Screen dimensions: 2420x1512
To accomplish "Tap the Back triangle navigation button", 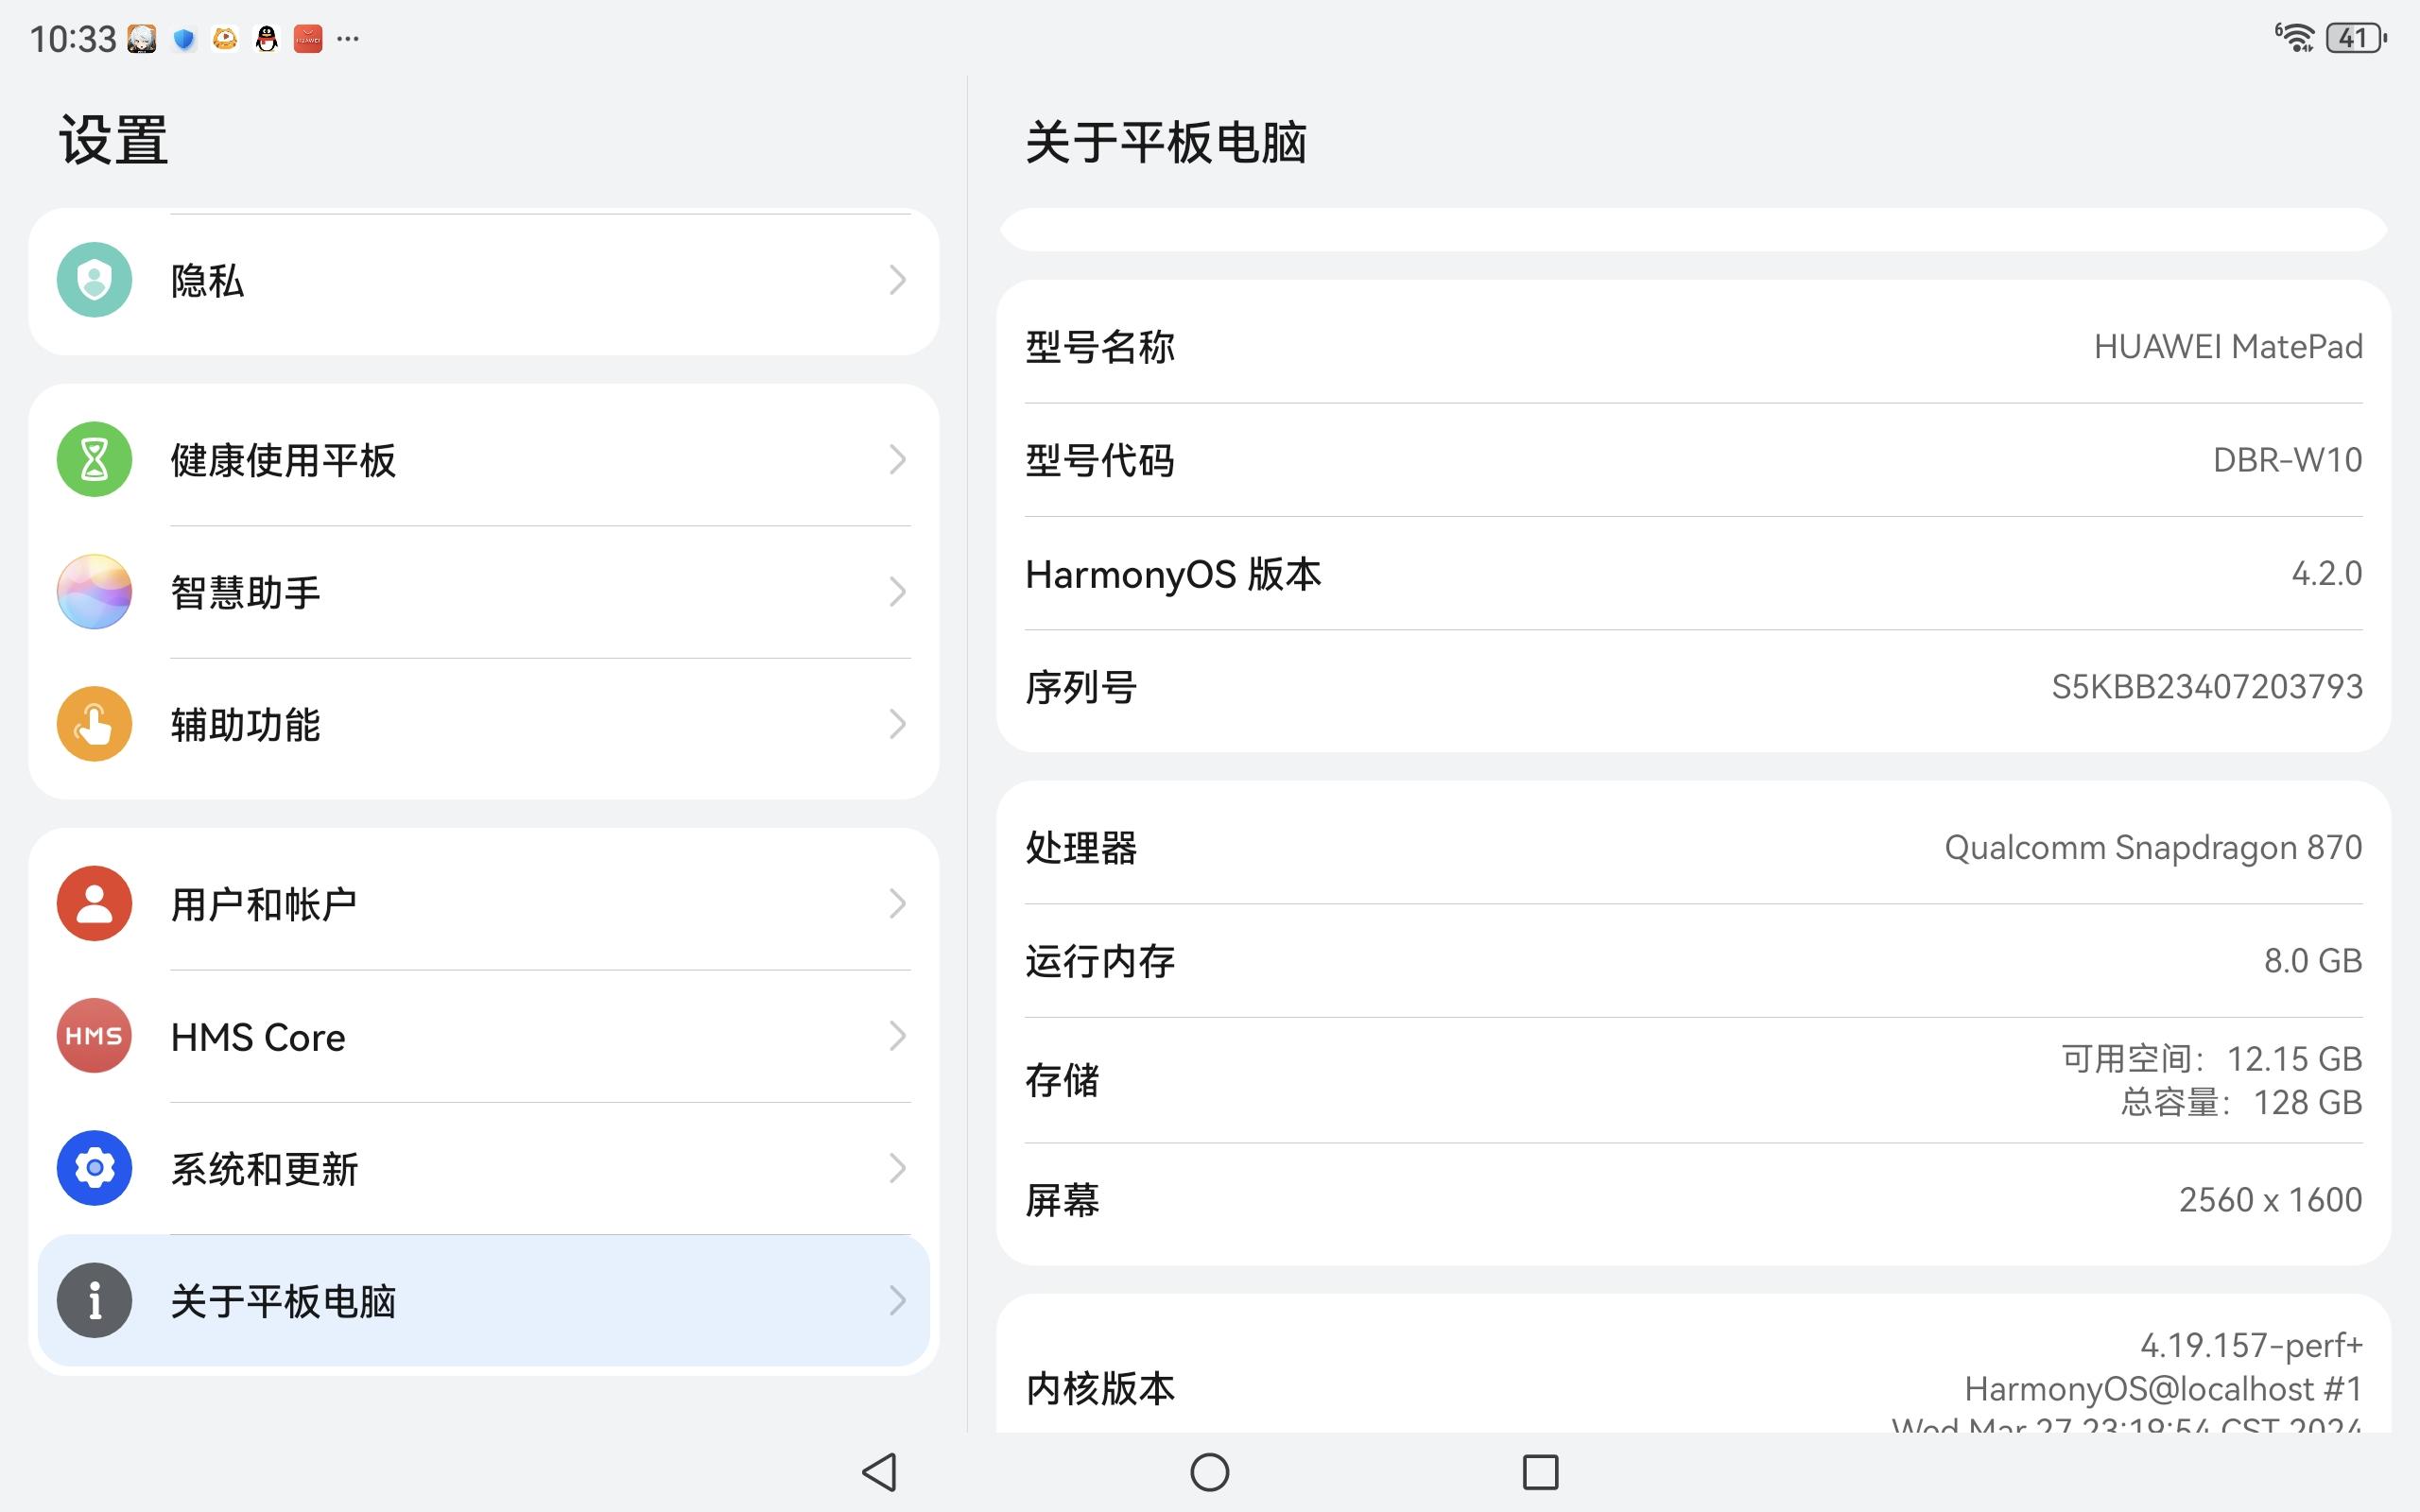I will (x=879, y=1472).
